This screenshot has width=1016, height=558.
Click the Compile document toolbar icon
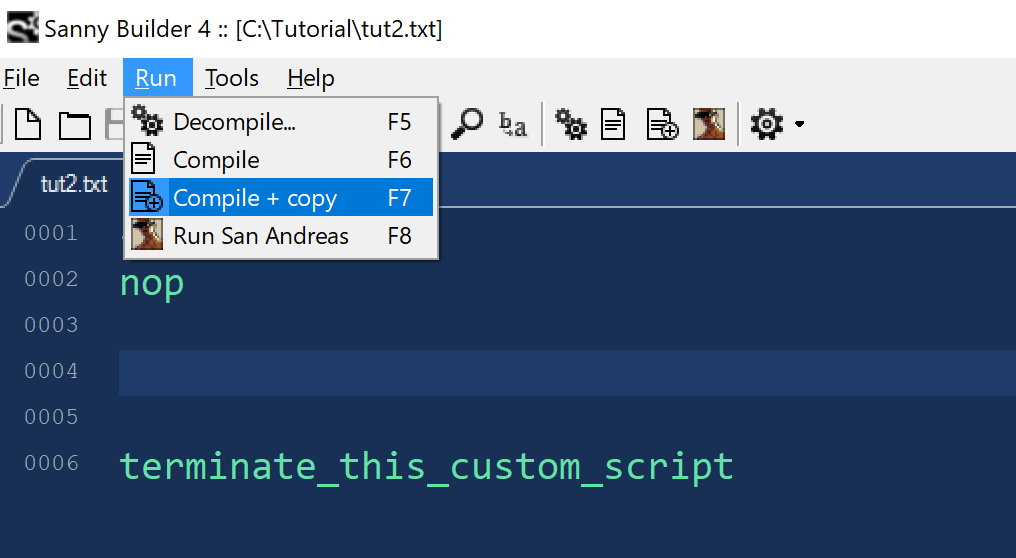point(613,124)
